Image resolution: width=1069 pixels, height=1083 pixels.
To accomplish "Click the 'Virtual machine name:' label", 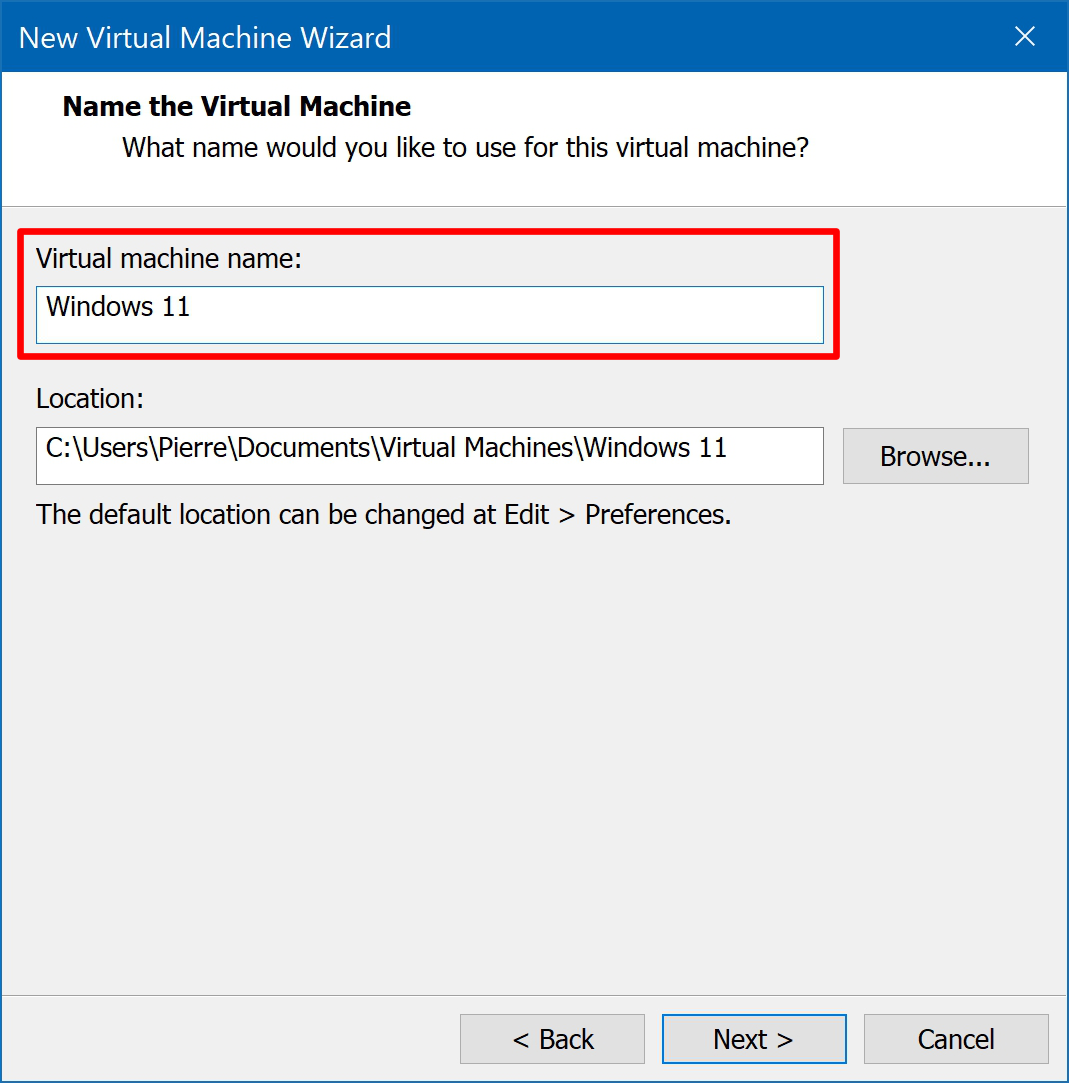I will tap(169, 258).
